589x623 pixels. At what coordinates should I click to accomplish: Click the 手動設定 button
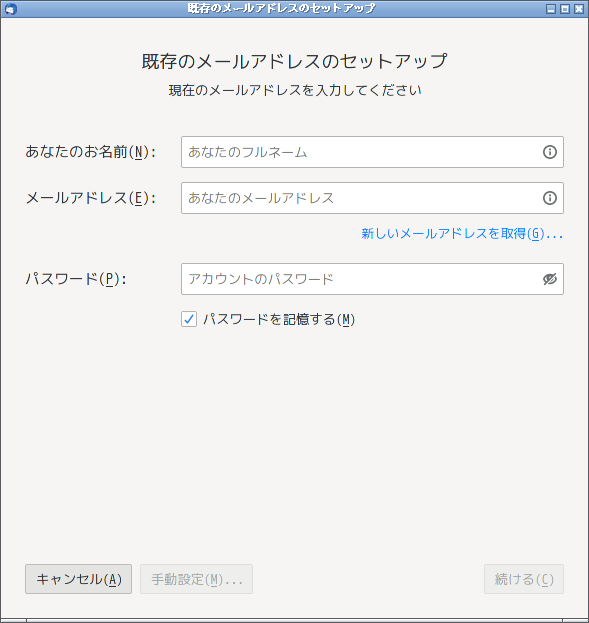point(196,579)
